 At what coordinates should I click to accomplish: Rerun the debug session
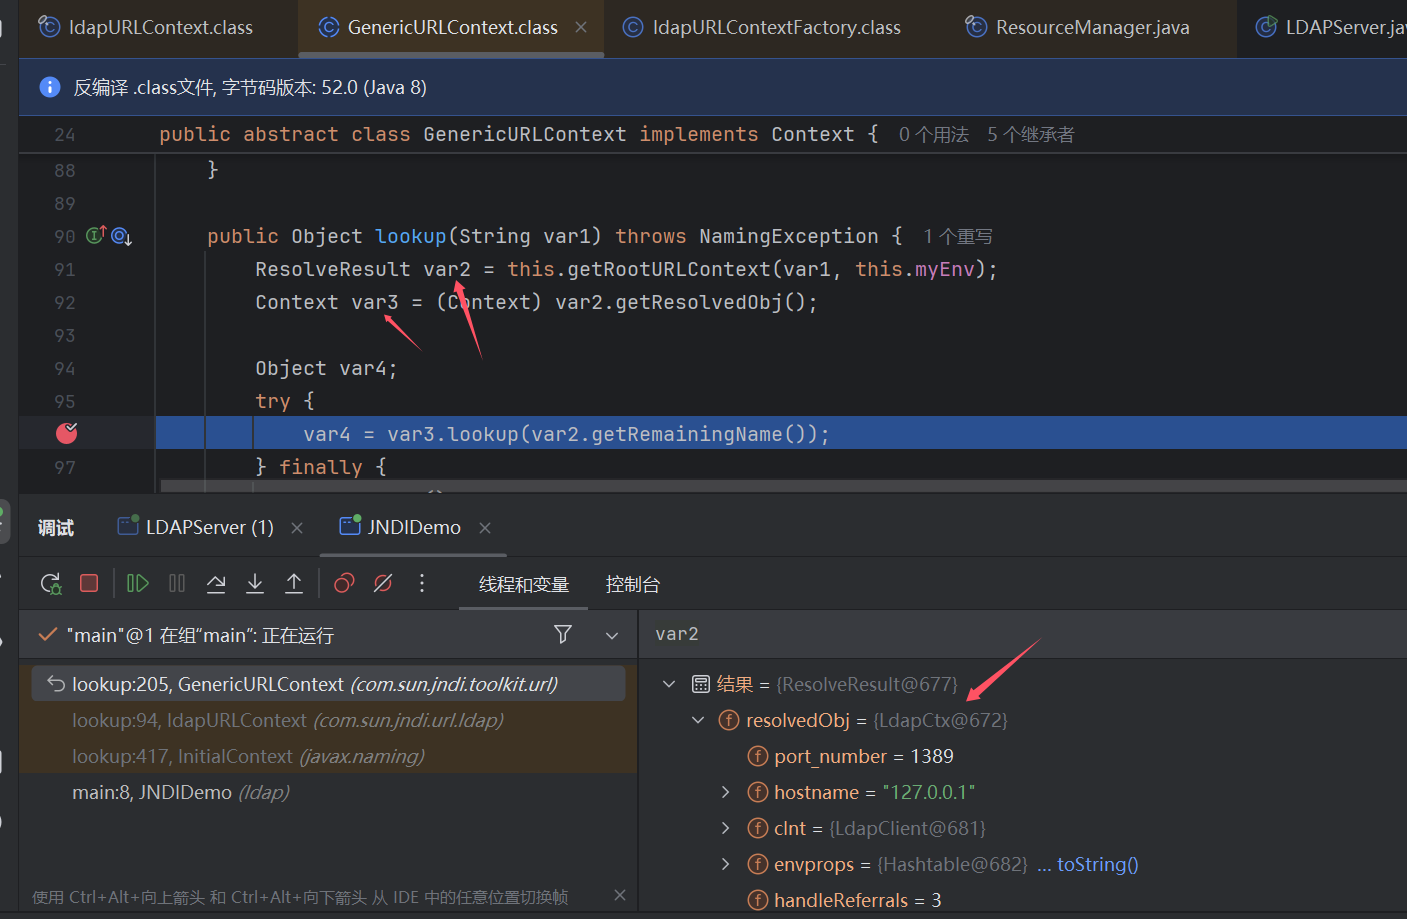point(50,583)
